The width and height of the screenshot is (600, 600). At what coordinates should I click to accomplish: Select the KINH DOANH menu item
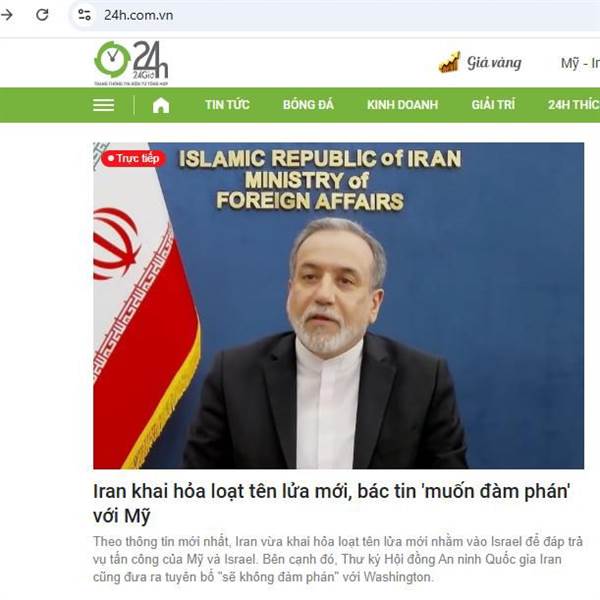click(x=403, y=105)
